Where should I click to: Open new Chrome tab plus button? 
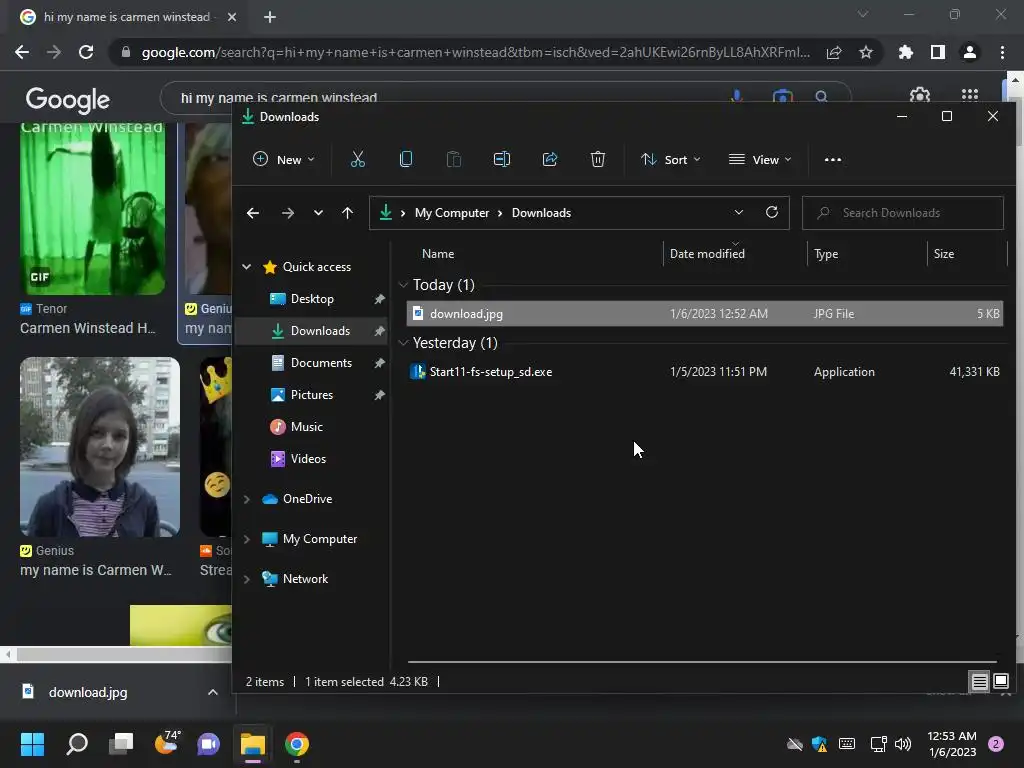pyautogui.click(x=270, y=17)
